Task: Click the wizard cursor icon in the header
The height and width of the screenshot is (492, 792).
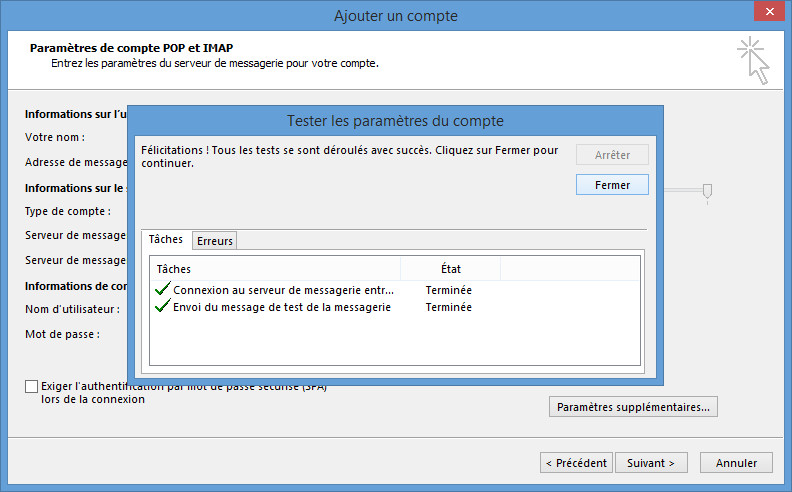Action: click(755, 59)
